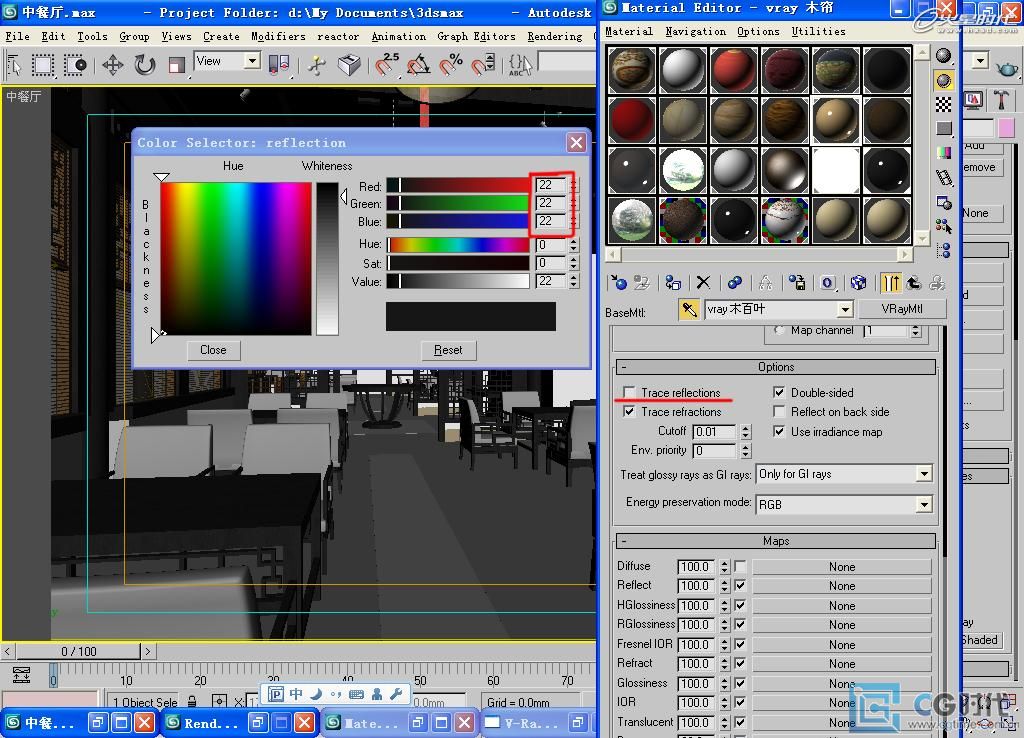Open the Graph Editors menu
Image resolution: width=1024 pixels, height=738 pixels.
click(476, 37)
